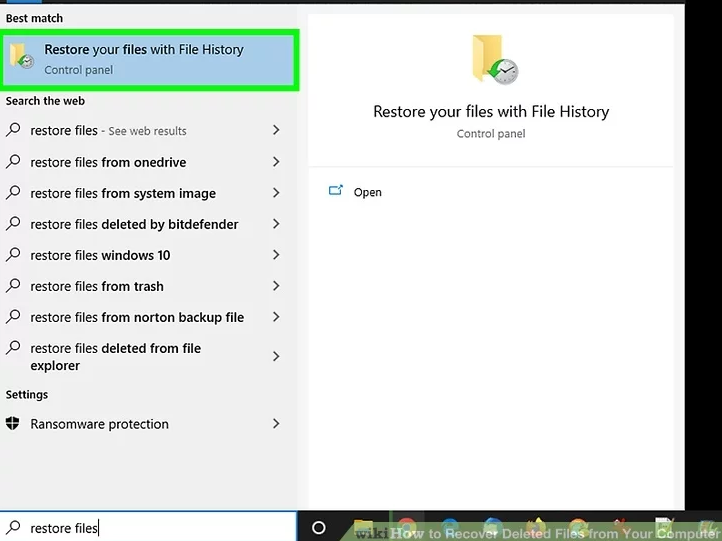Click search icon beside 'restore files windows 10'

click(13, 255)
